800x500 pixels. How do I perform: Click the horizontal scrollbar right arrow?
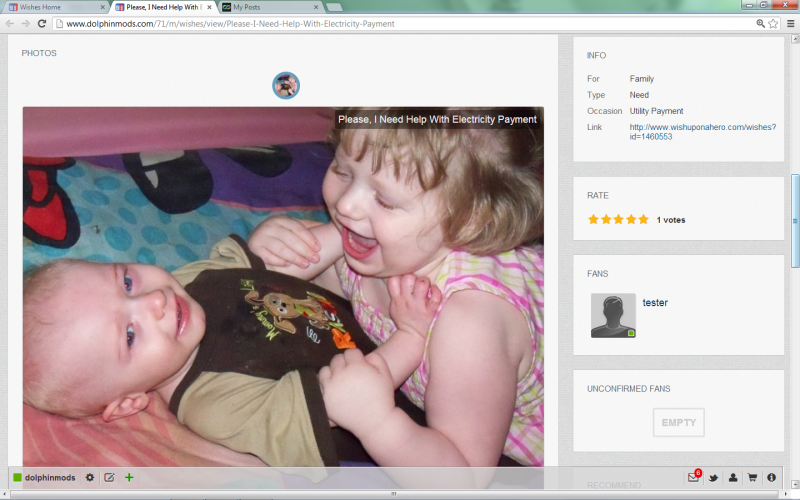pos(785,494)
